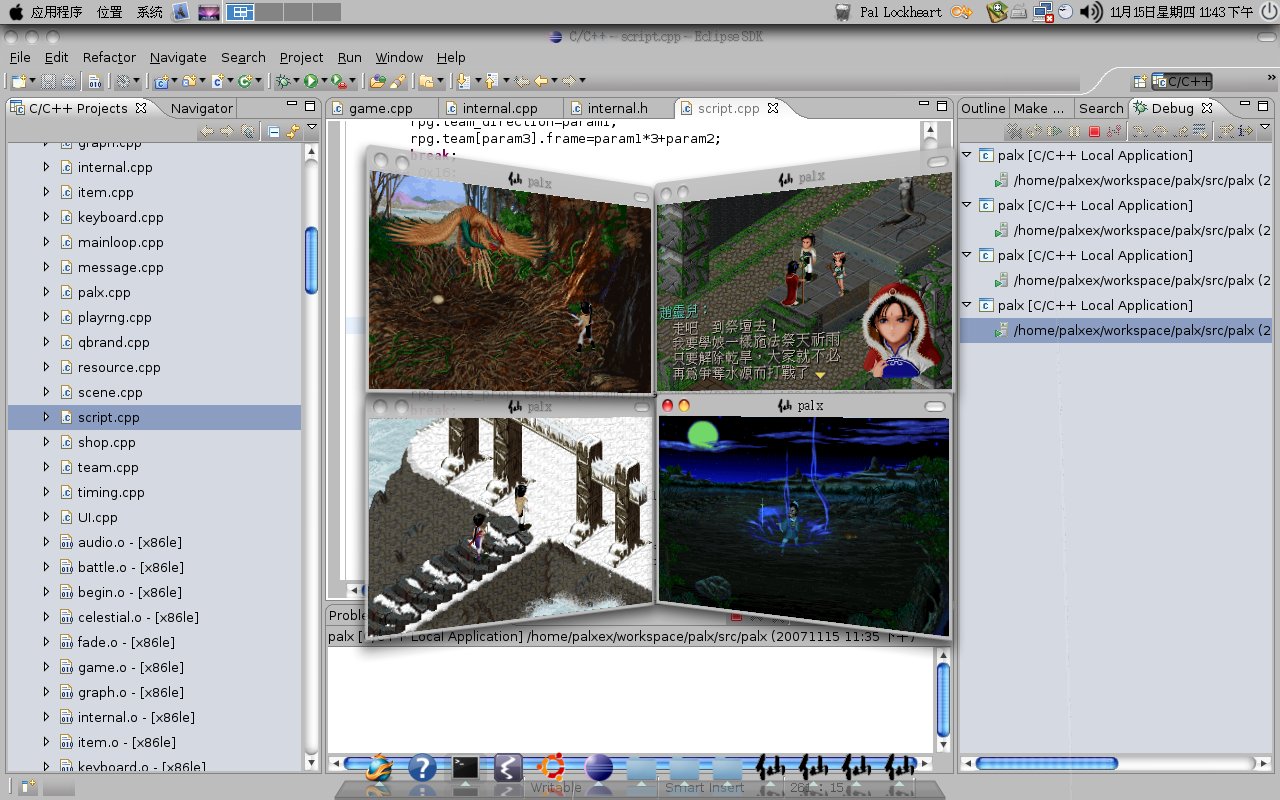Open the File menu
This screenshot has width=1280, height=800.
[20, 57]
